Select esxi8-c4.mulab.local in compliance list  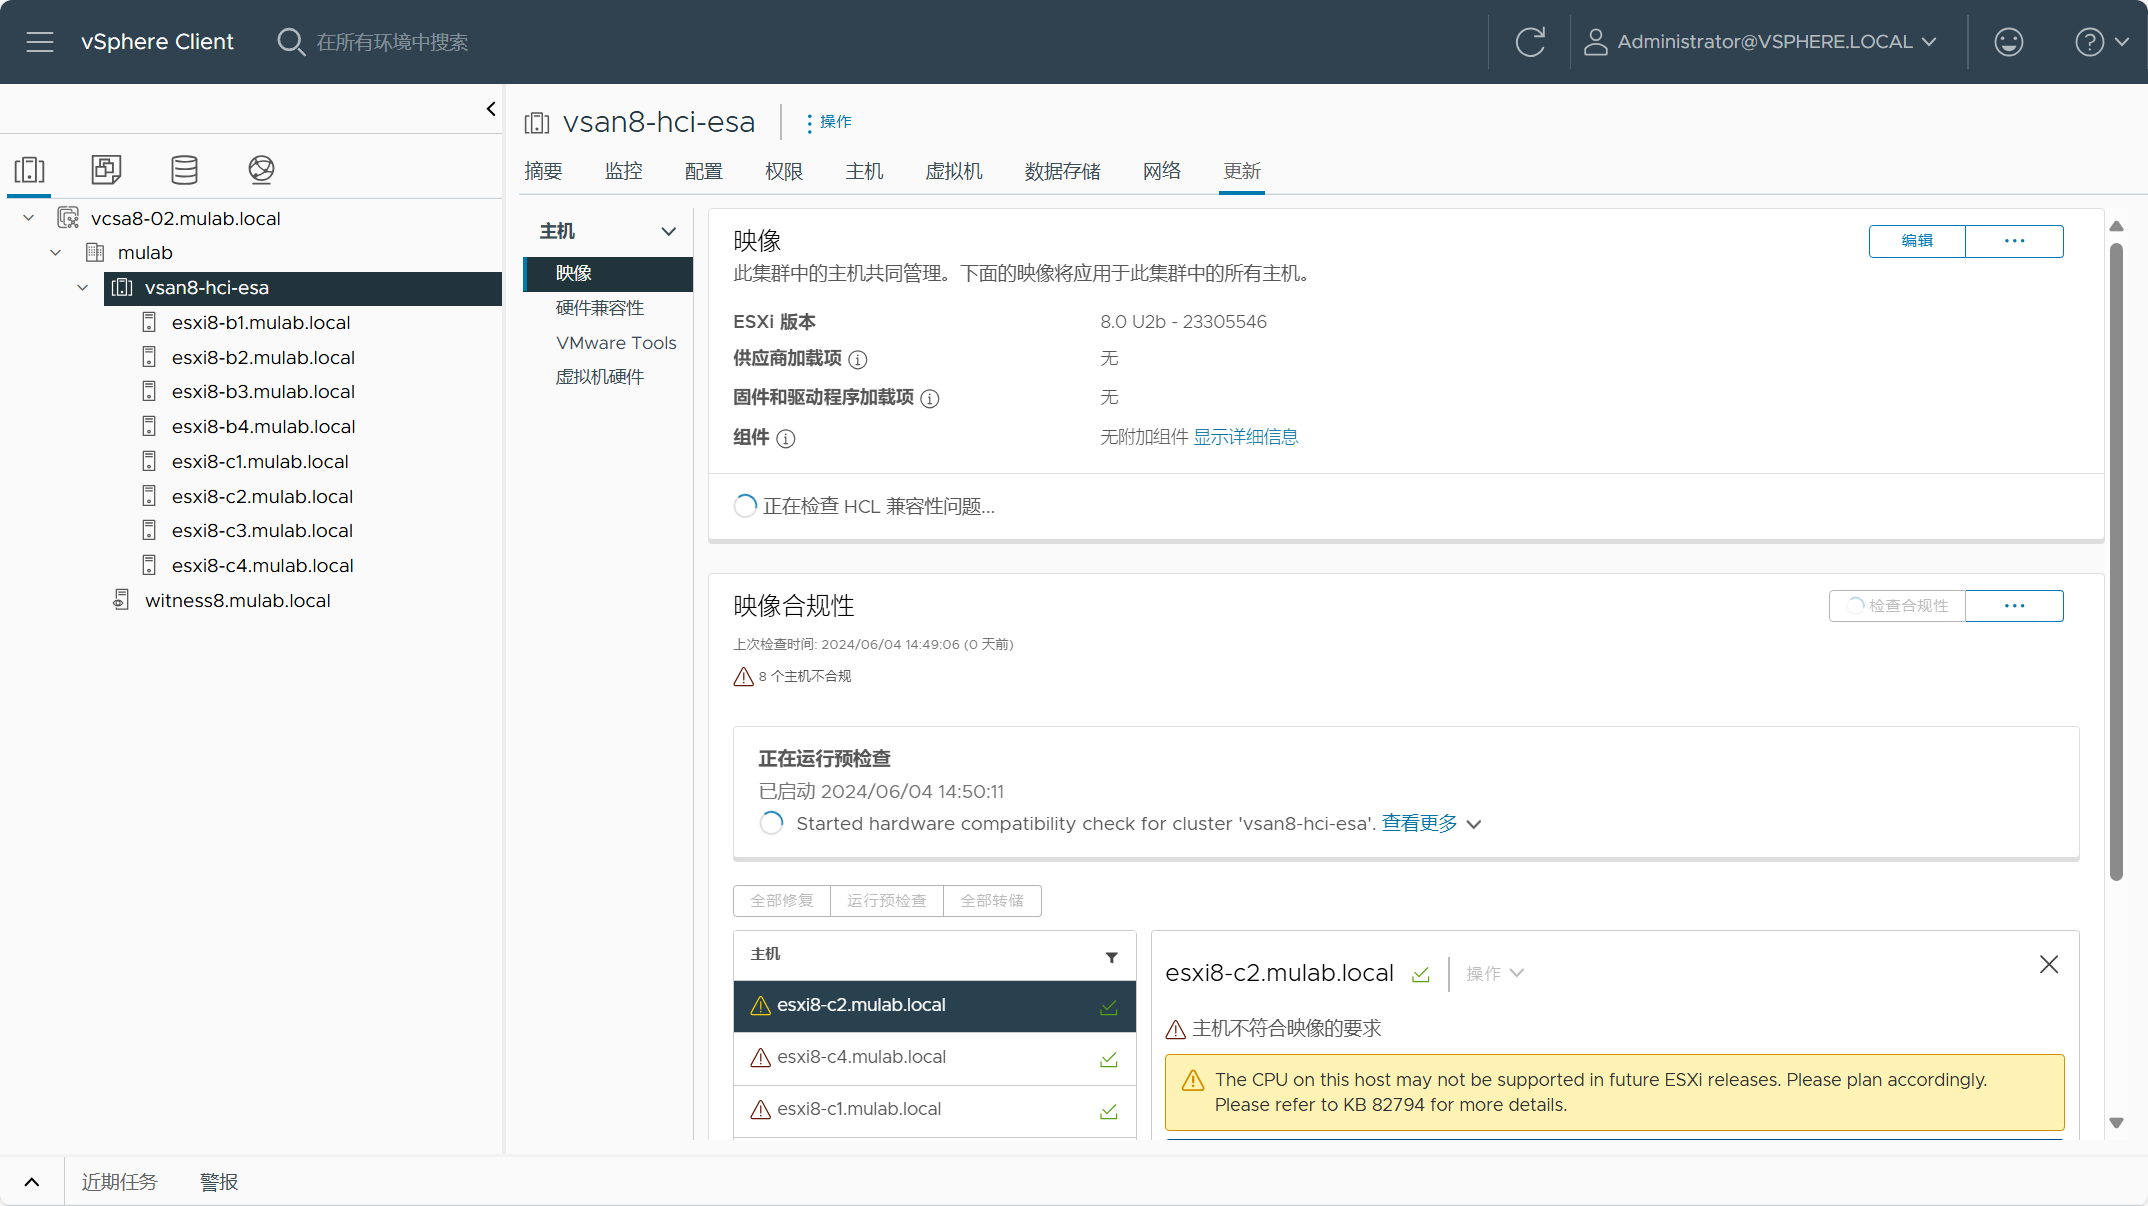[x=934, y=1058]
